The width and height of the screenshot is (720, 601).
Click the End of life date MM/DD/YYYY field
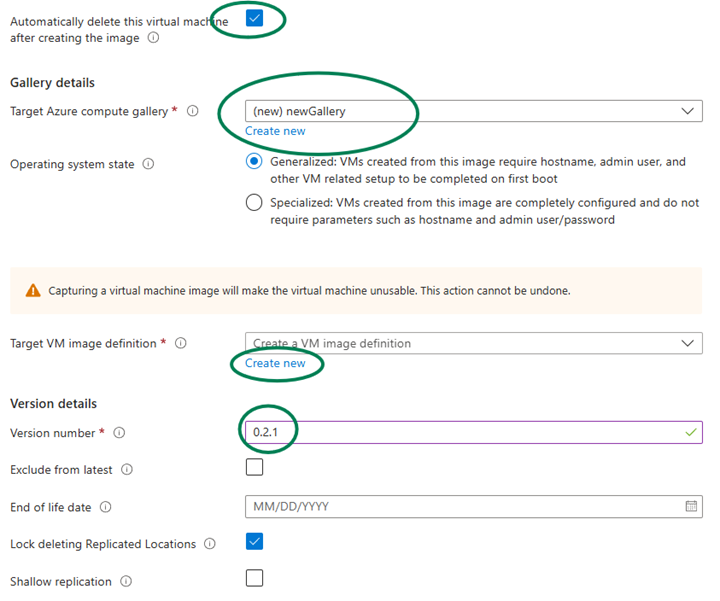click(474, 506)
